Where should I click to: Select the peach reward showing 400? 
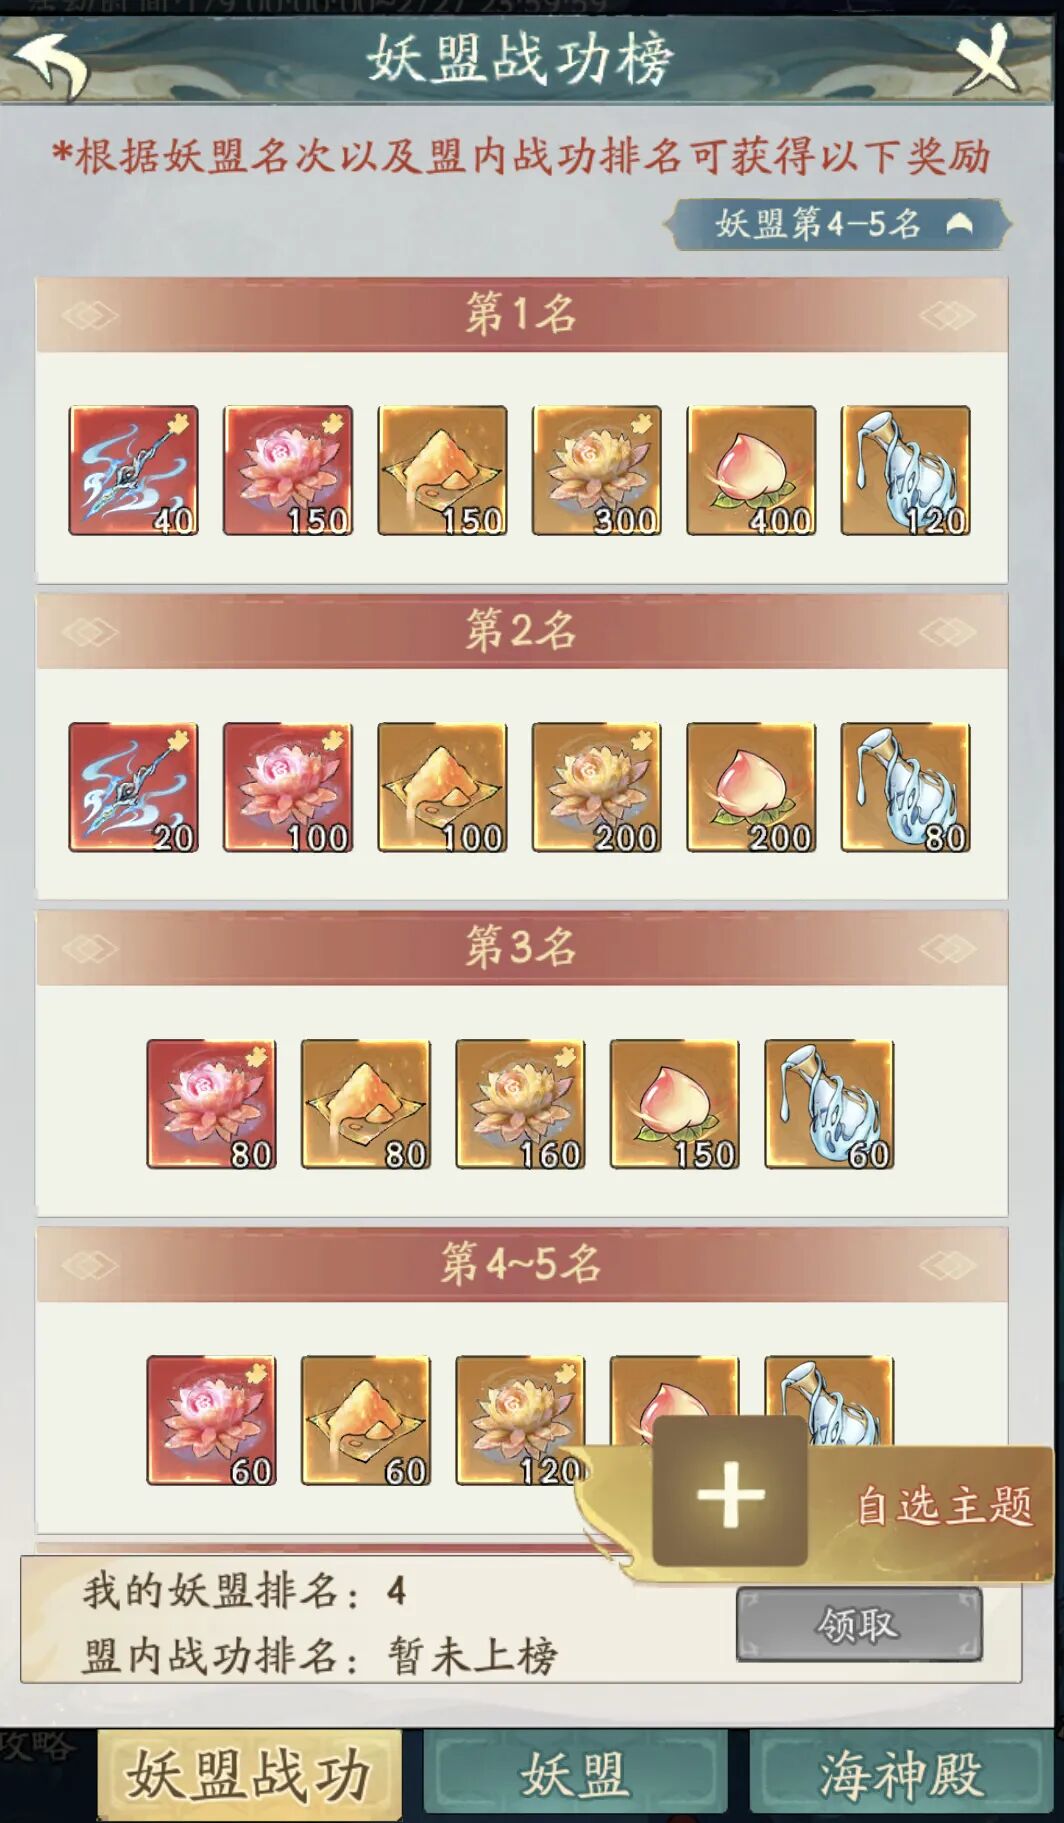(751, 470)
